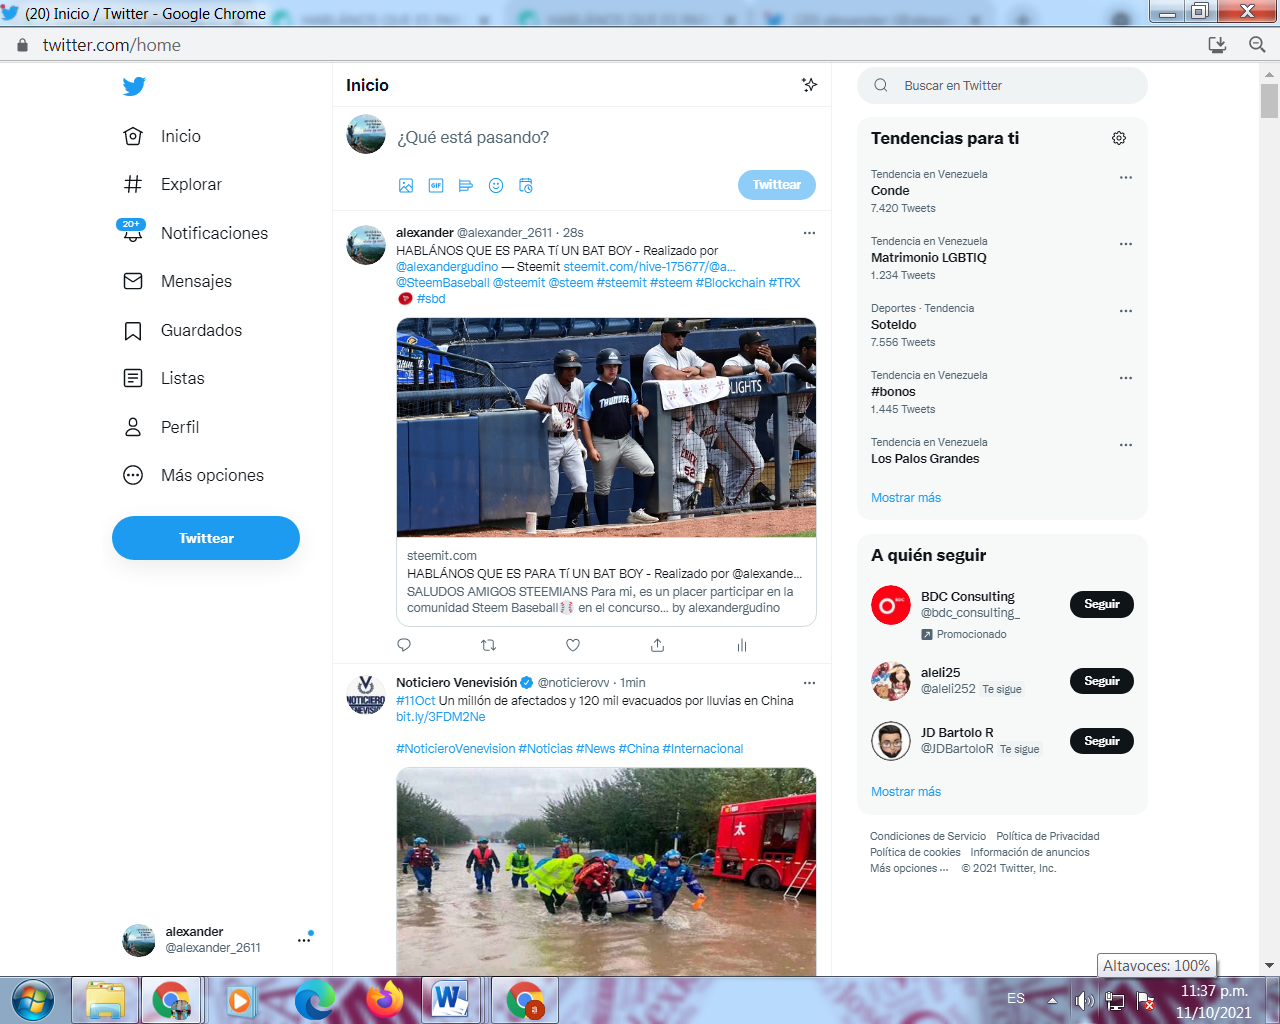This screenshot has height=1024, width=1280.
Task: Add a GIF to the tweet
Action: coord(436,185)
